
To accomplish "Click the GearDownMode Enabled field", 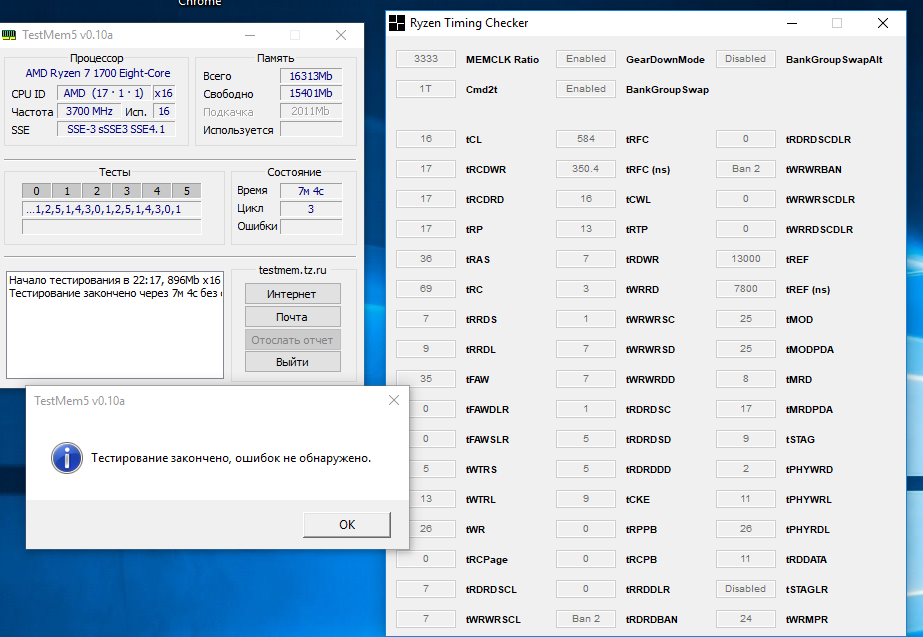I will (586, 59).
